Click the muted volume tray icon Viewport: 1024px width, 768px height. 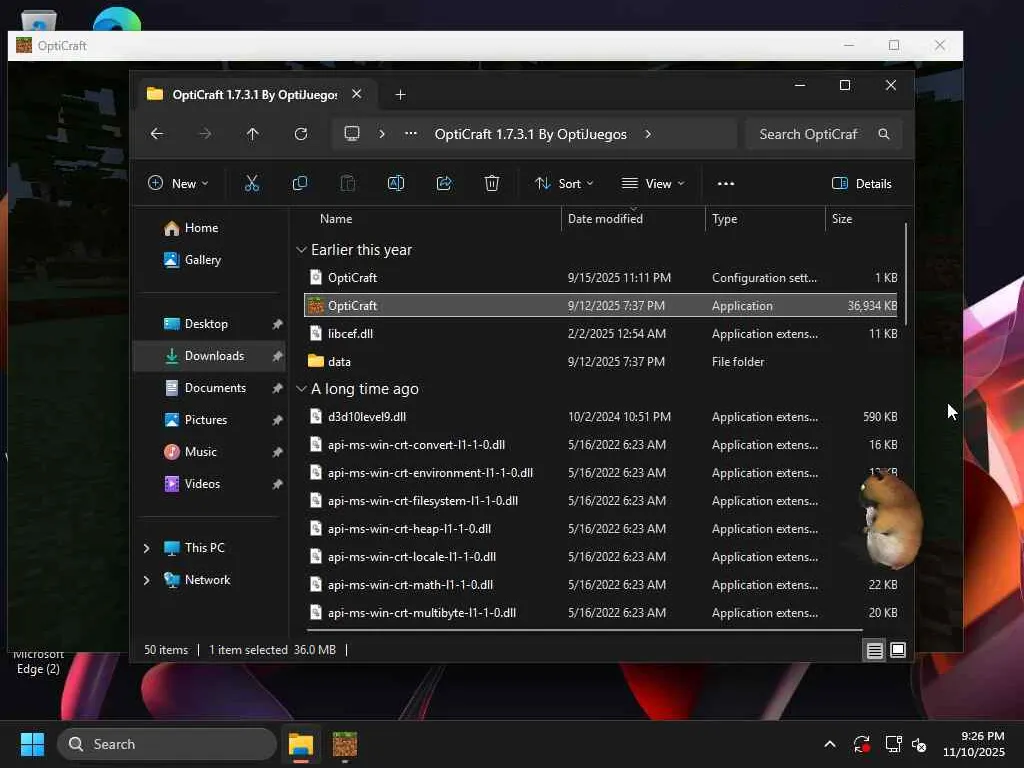[x=919, y=744]
